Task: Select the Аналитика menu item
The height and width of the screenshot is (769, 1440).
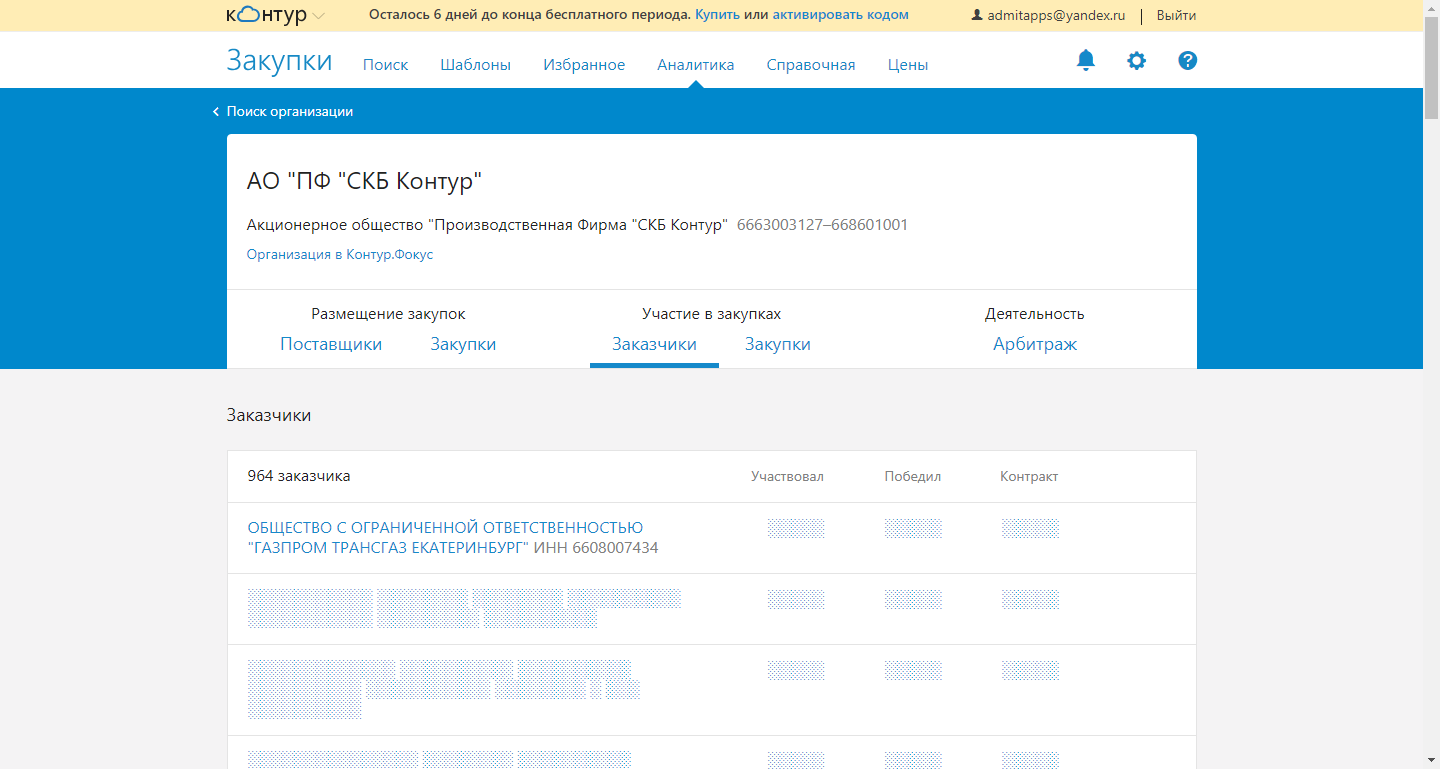Action: point(695,65)
